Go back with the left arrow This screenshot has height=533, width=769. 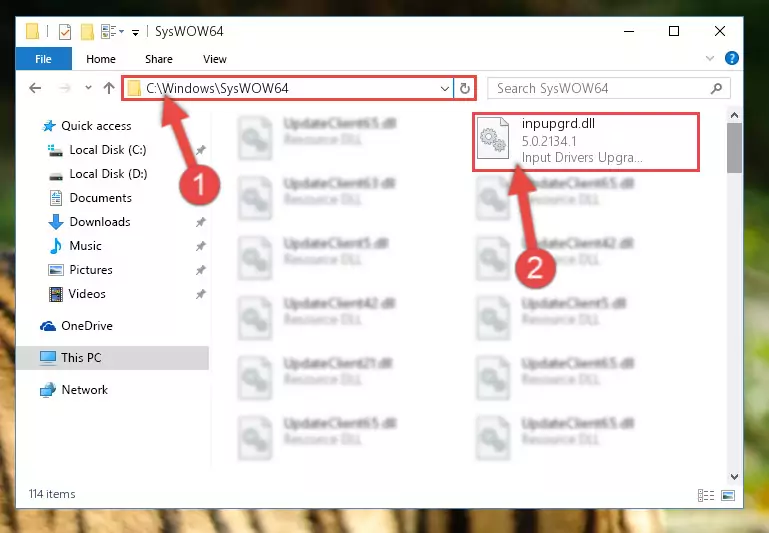click(x=35, y=88)
